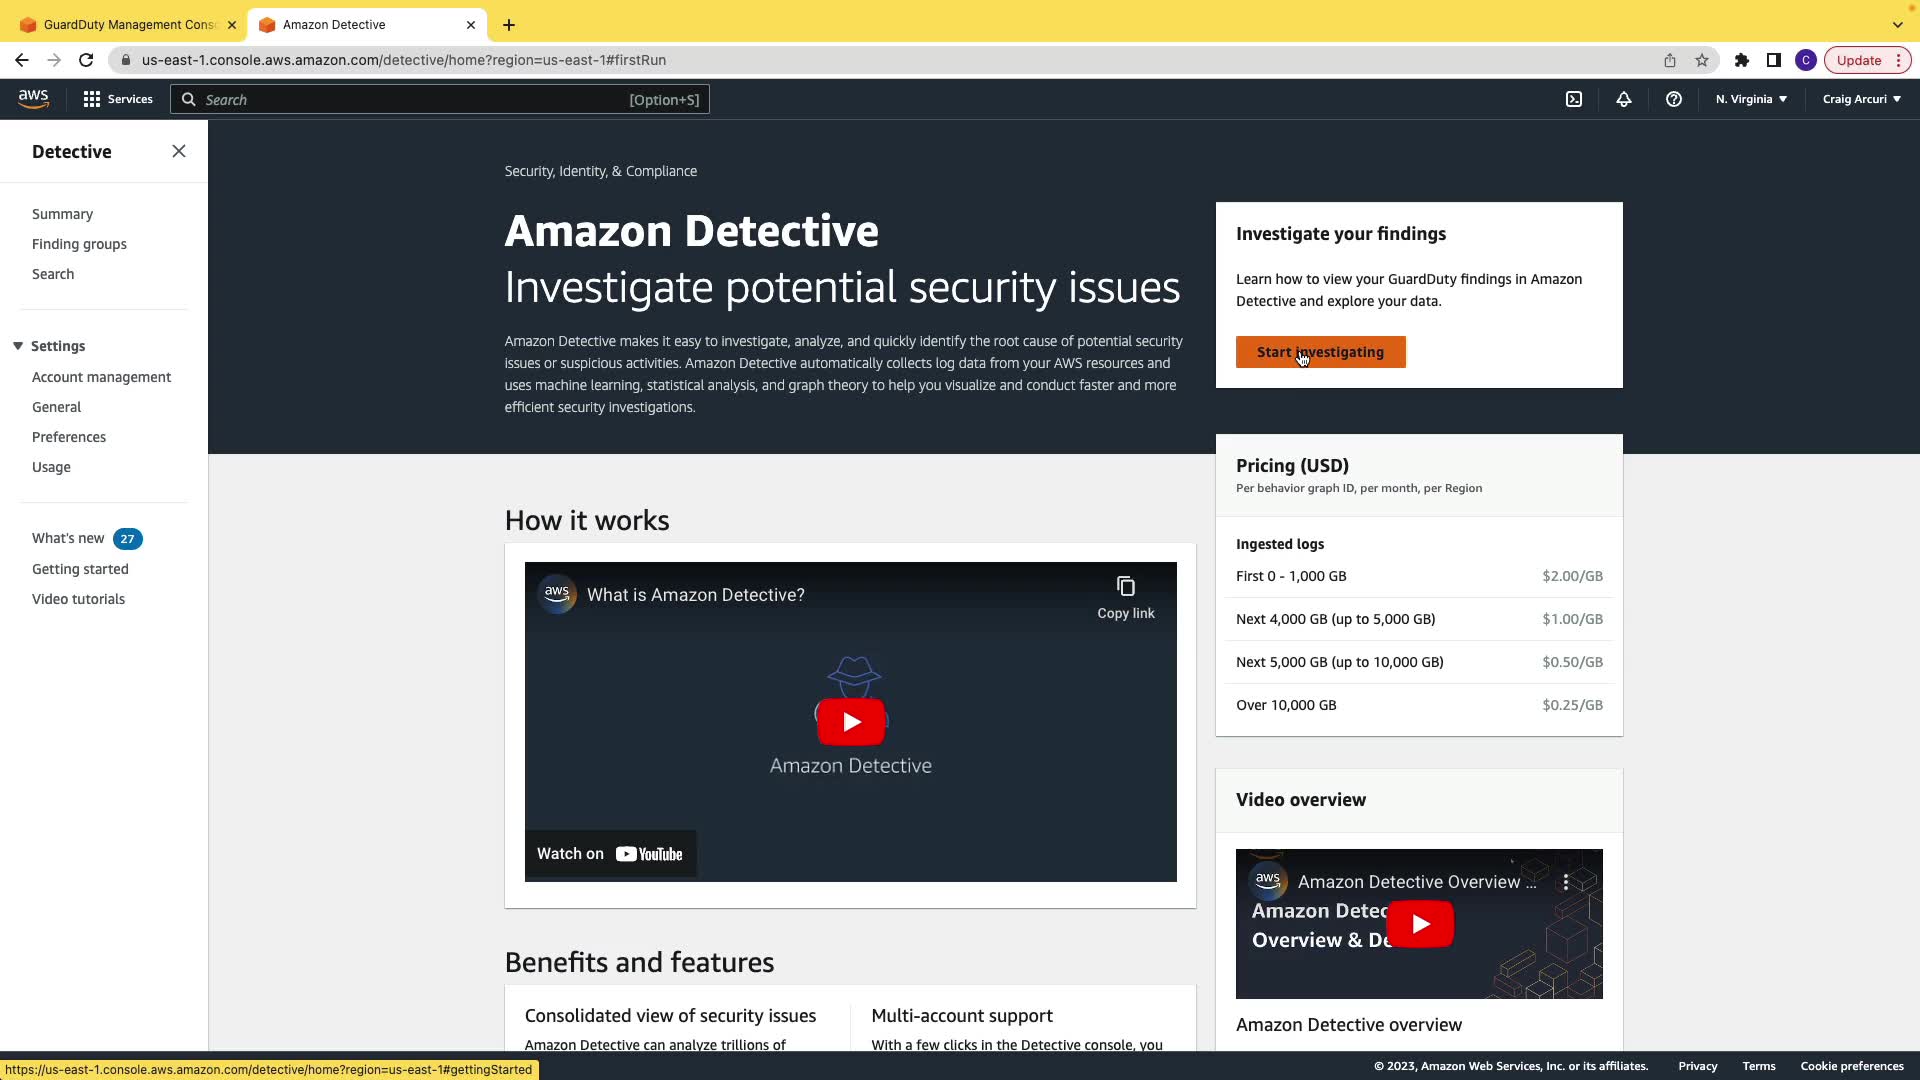The width and height of the screenshot is (1920, 1080).
Task: Switch to GuardDuty Management Console tab
Action: coord(129,24)
